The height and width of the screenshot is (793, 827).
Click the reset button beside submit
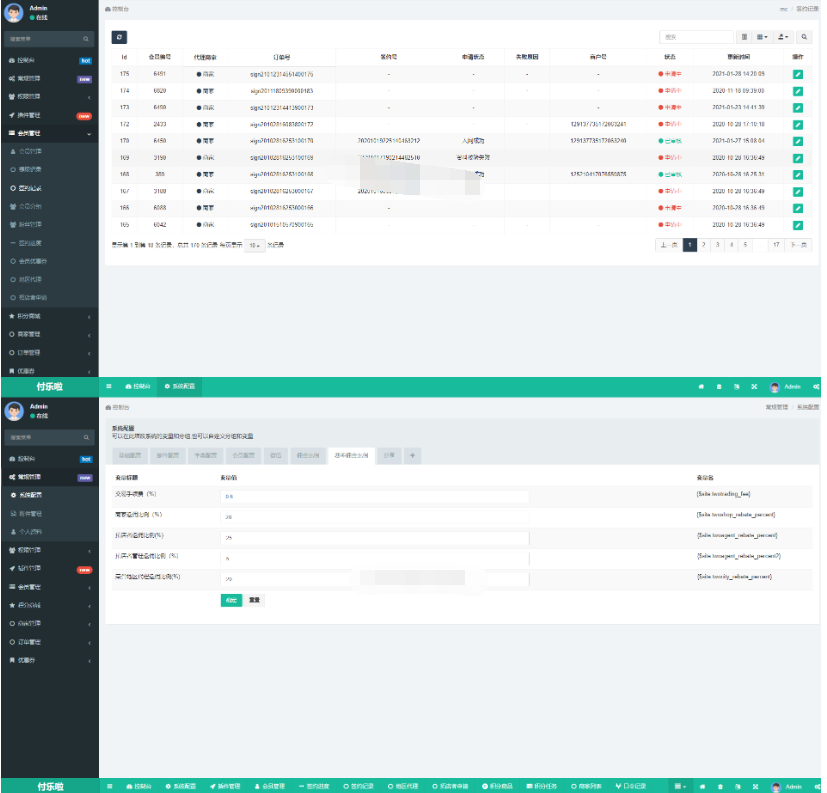[x=255, y=600]
